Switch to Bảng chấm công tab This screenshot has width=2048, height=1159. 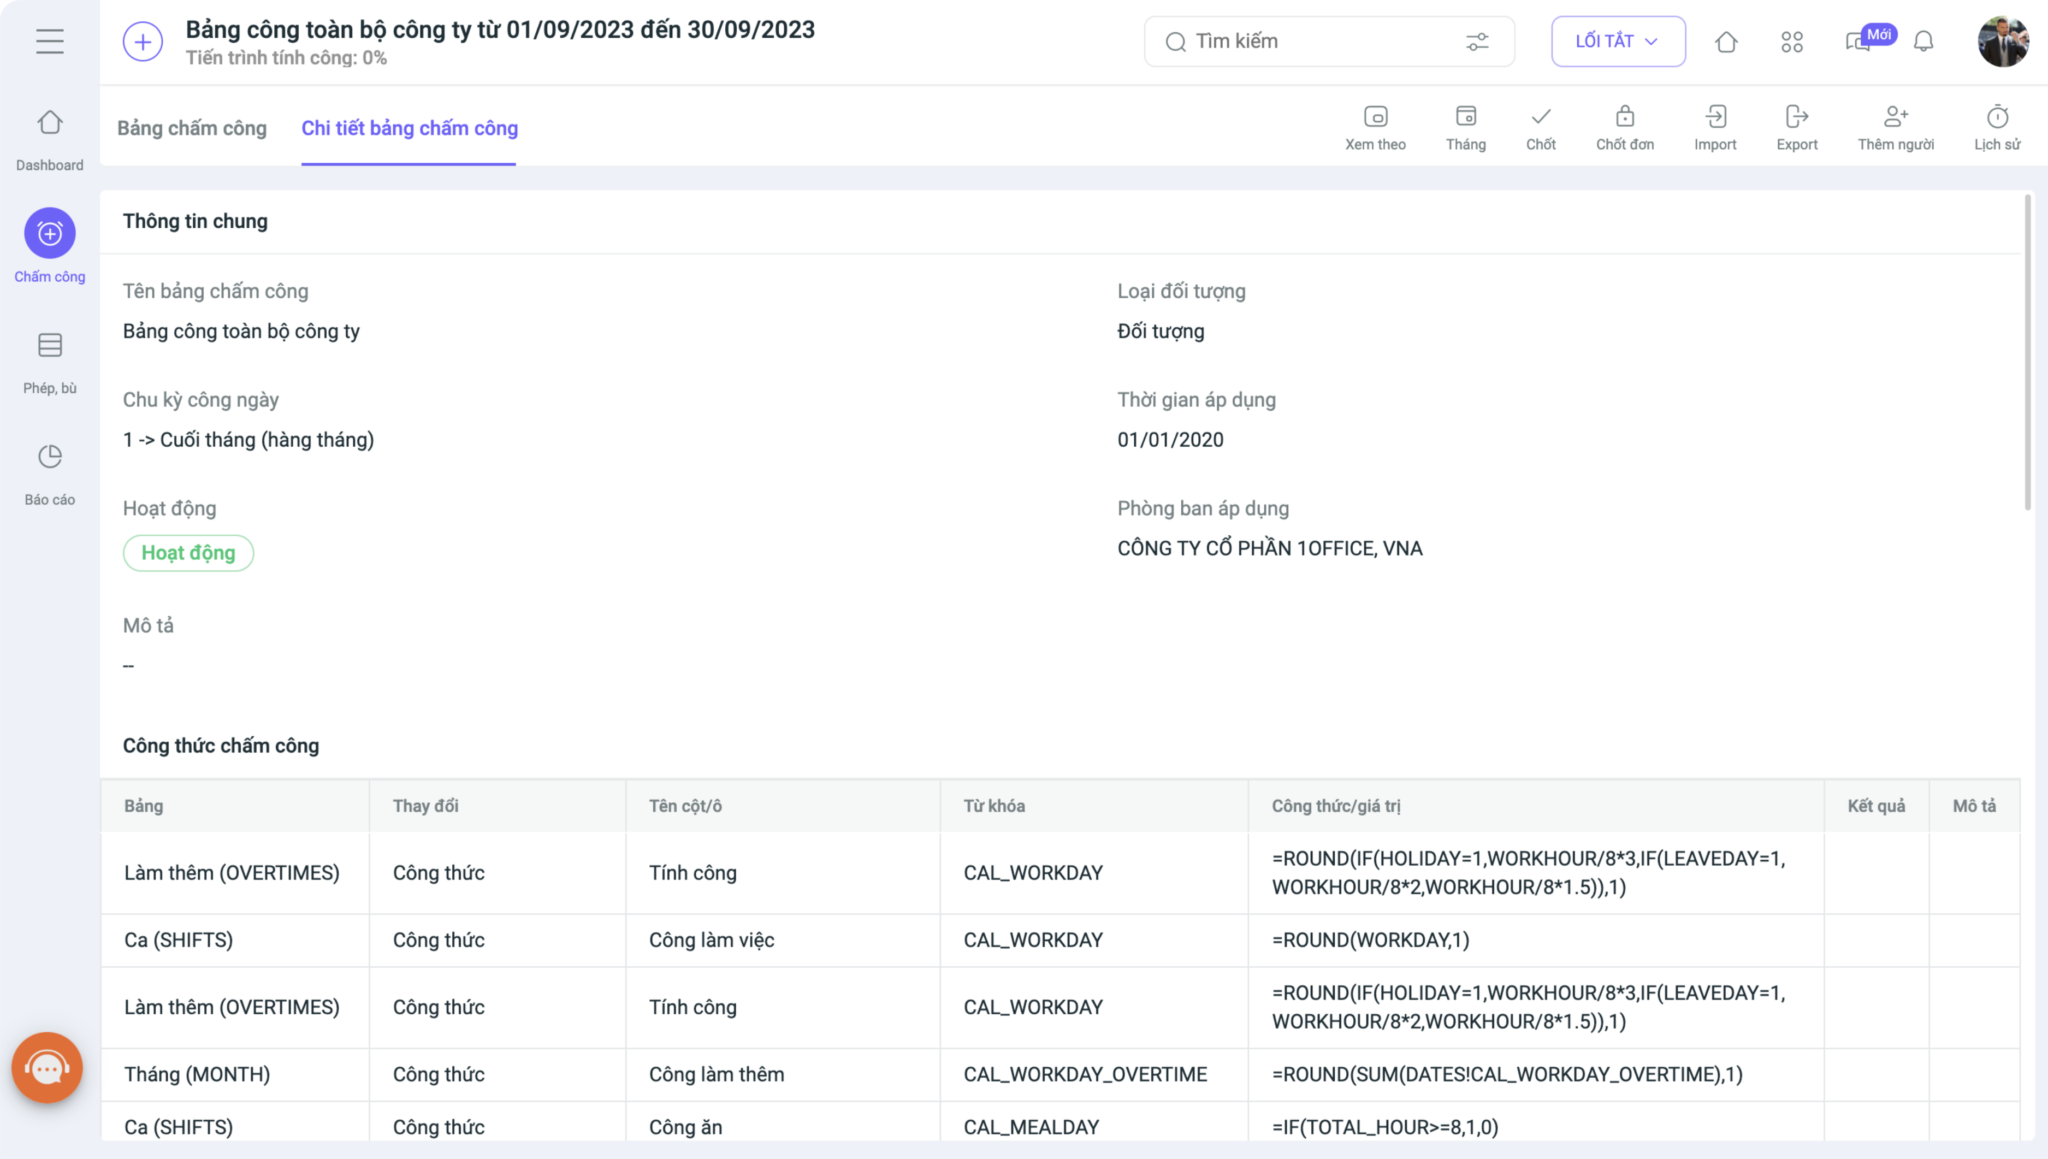click(x=192, y=128)
